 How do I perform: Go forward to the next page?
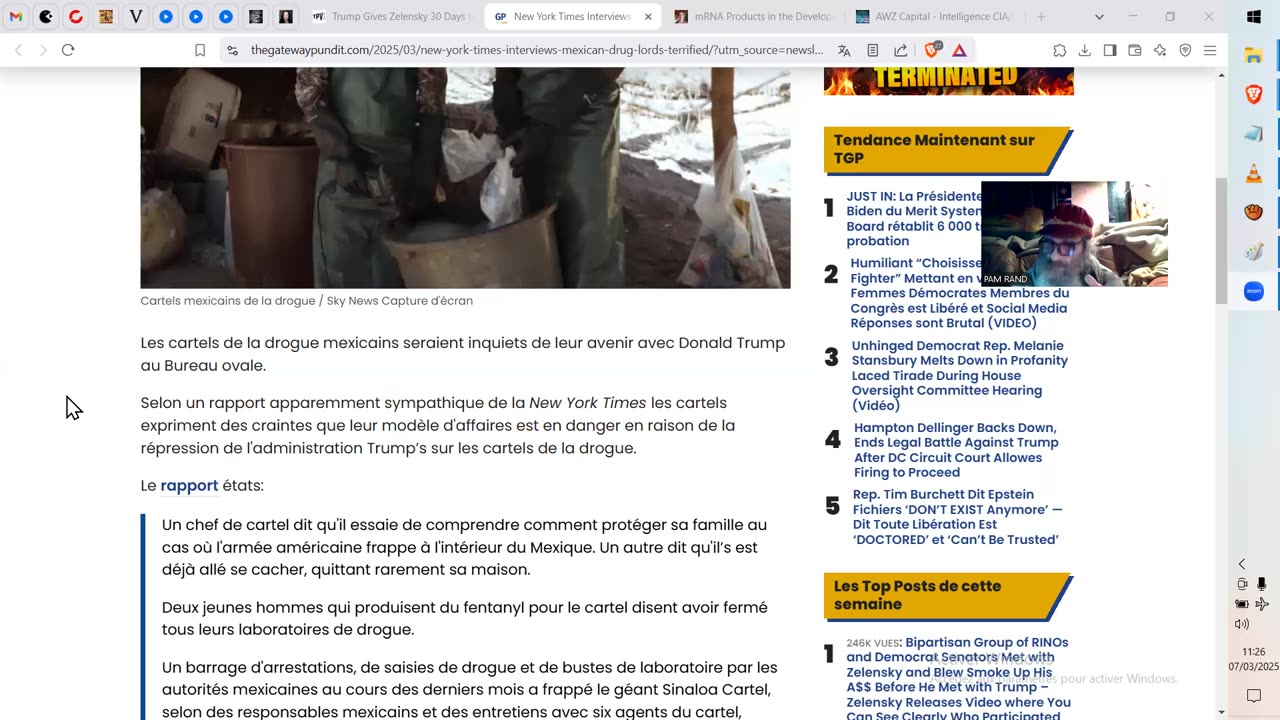(43, 50)
